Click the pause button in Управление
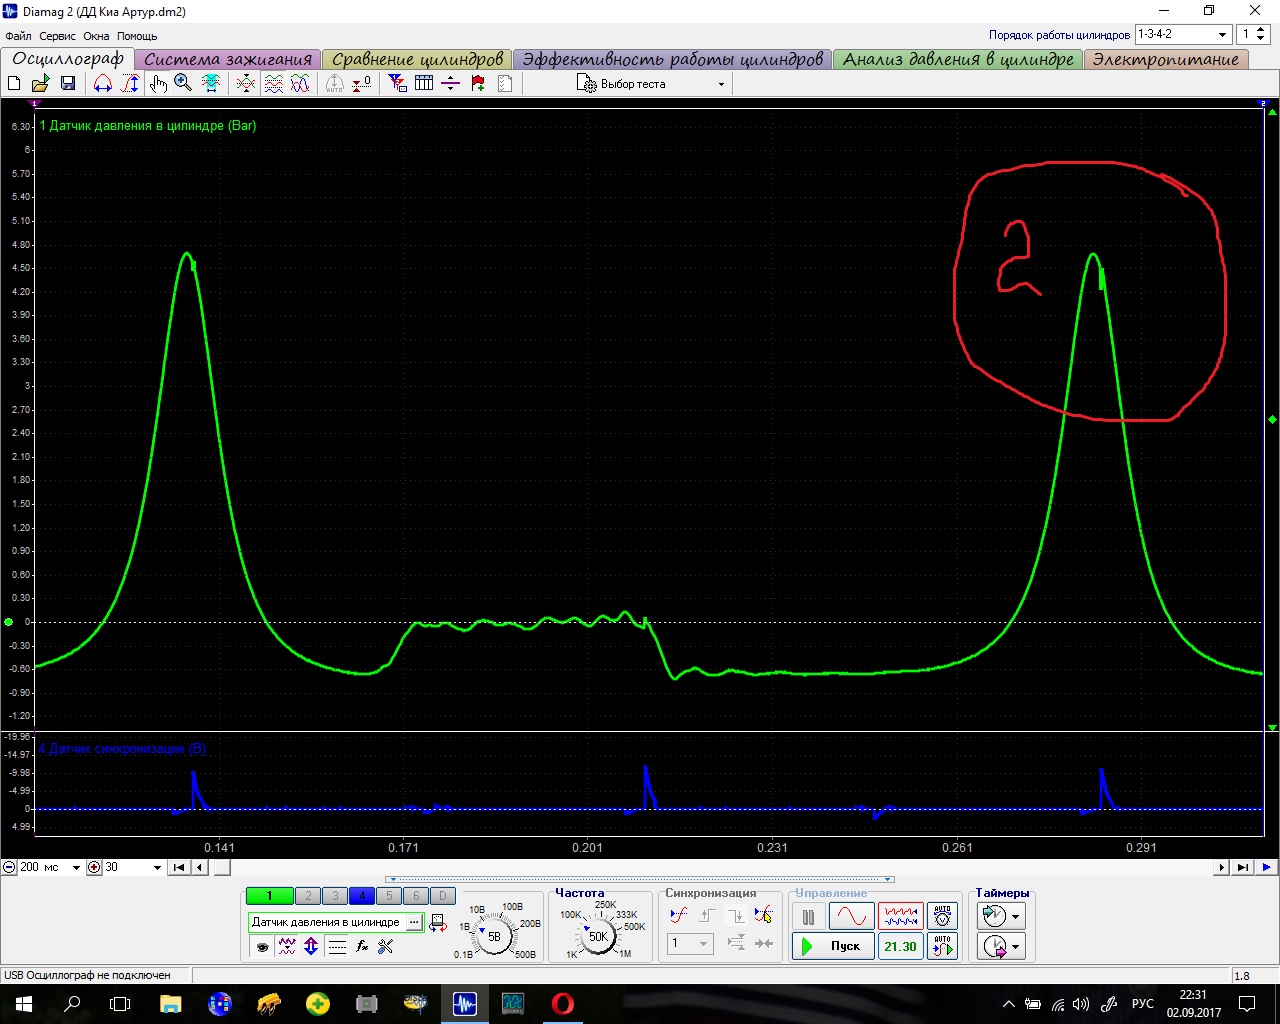Image resolution: width=1280 pixels, height=1024 pixels. click(808, 916)
